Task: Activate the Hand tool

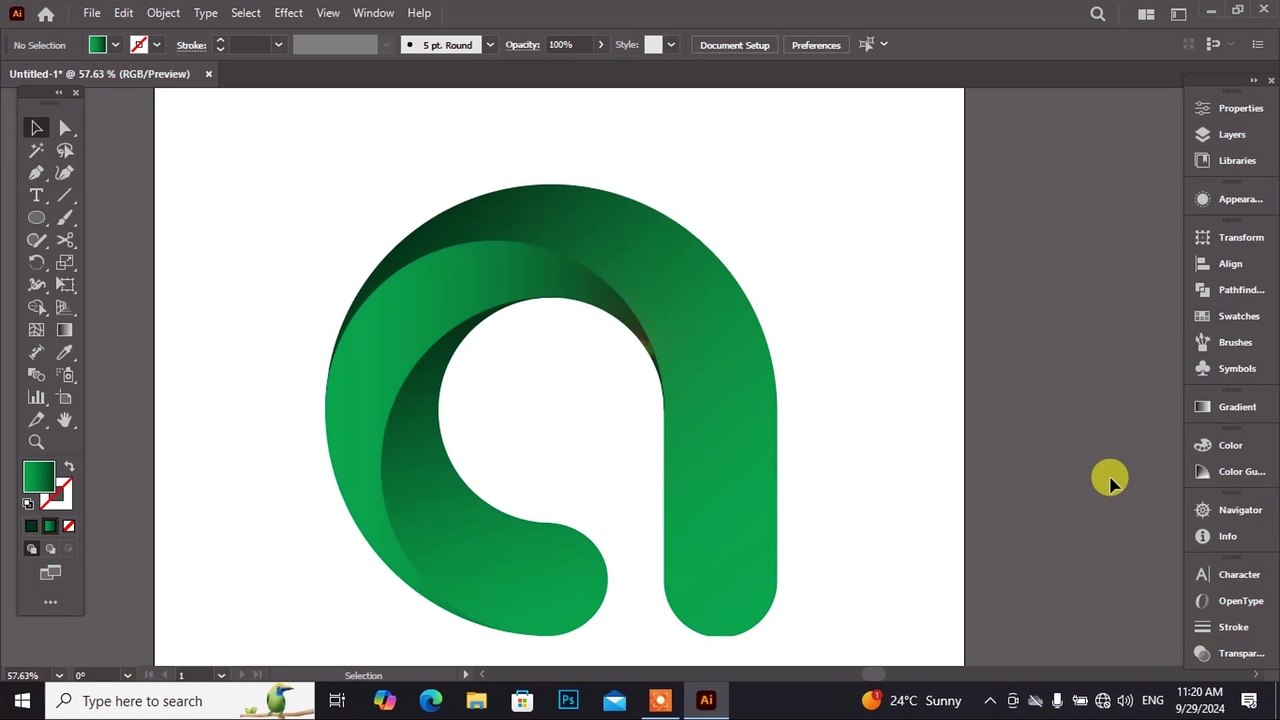Action: pyautogui.click(x=65, y=420)
